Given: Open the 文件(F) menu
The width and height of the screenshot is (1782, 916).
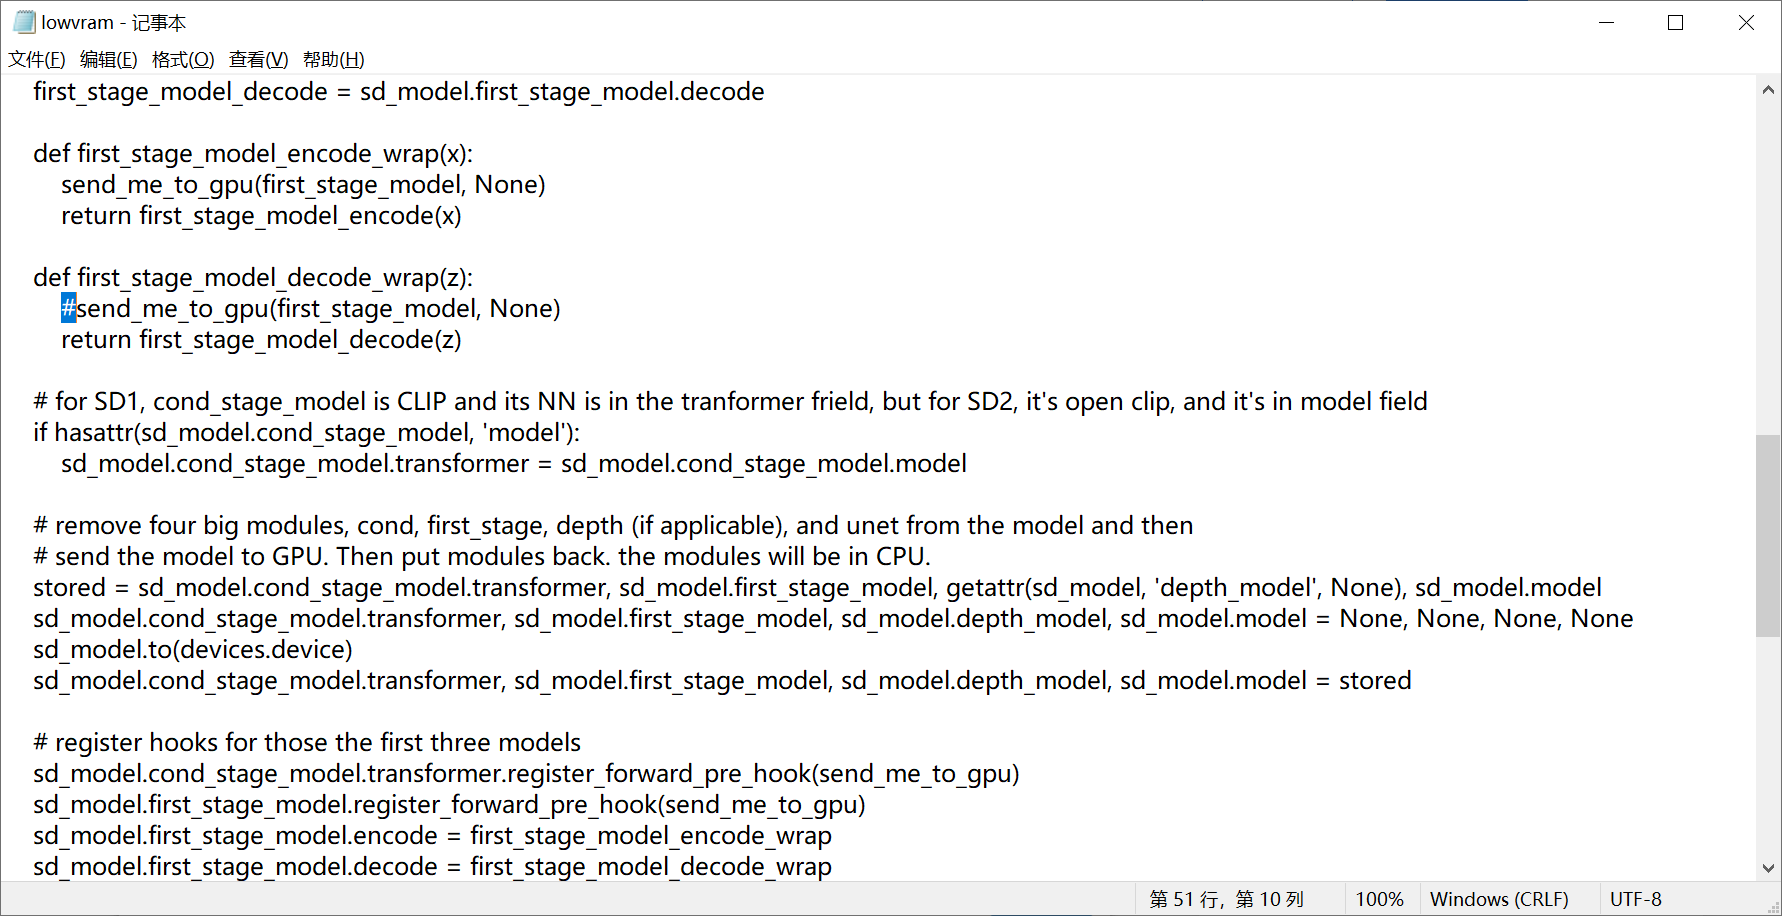Looking at the screenshot, I should [x=37, y=60].
